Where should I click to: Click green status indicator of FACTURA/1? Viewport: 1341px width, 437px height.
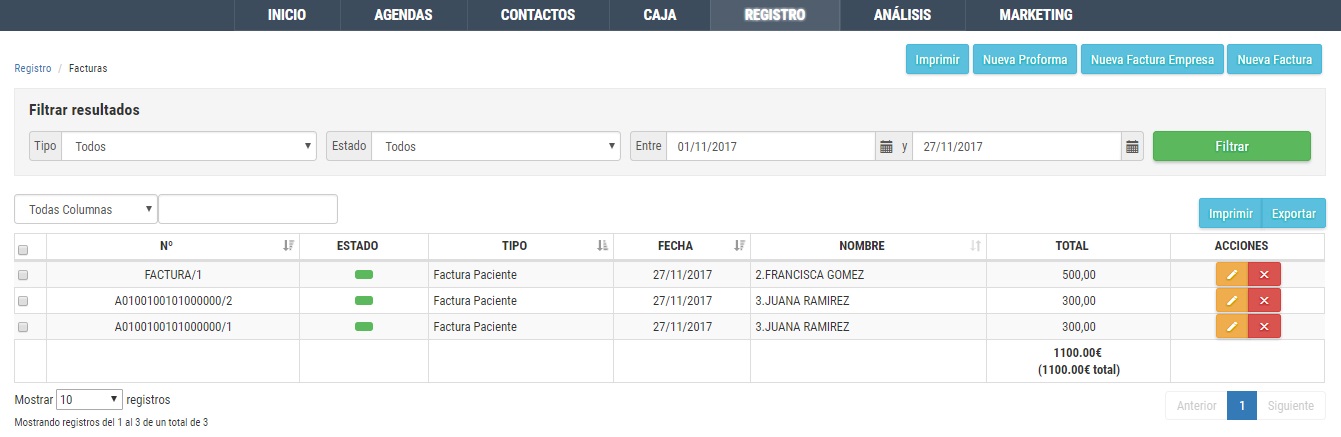364,275
